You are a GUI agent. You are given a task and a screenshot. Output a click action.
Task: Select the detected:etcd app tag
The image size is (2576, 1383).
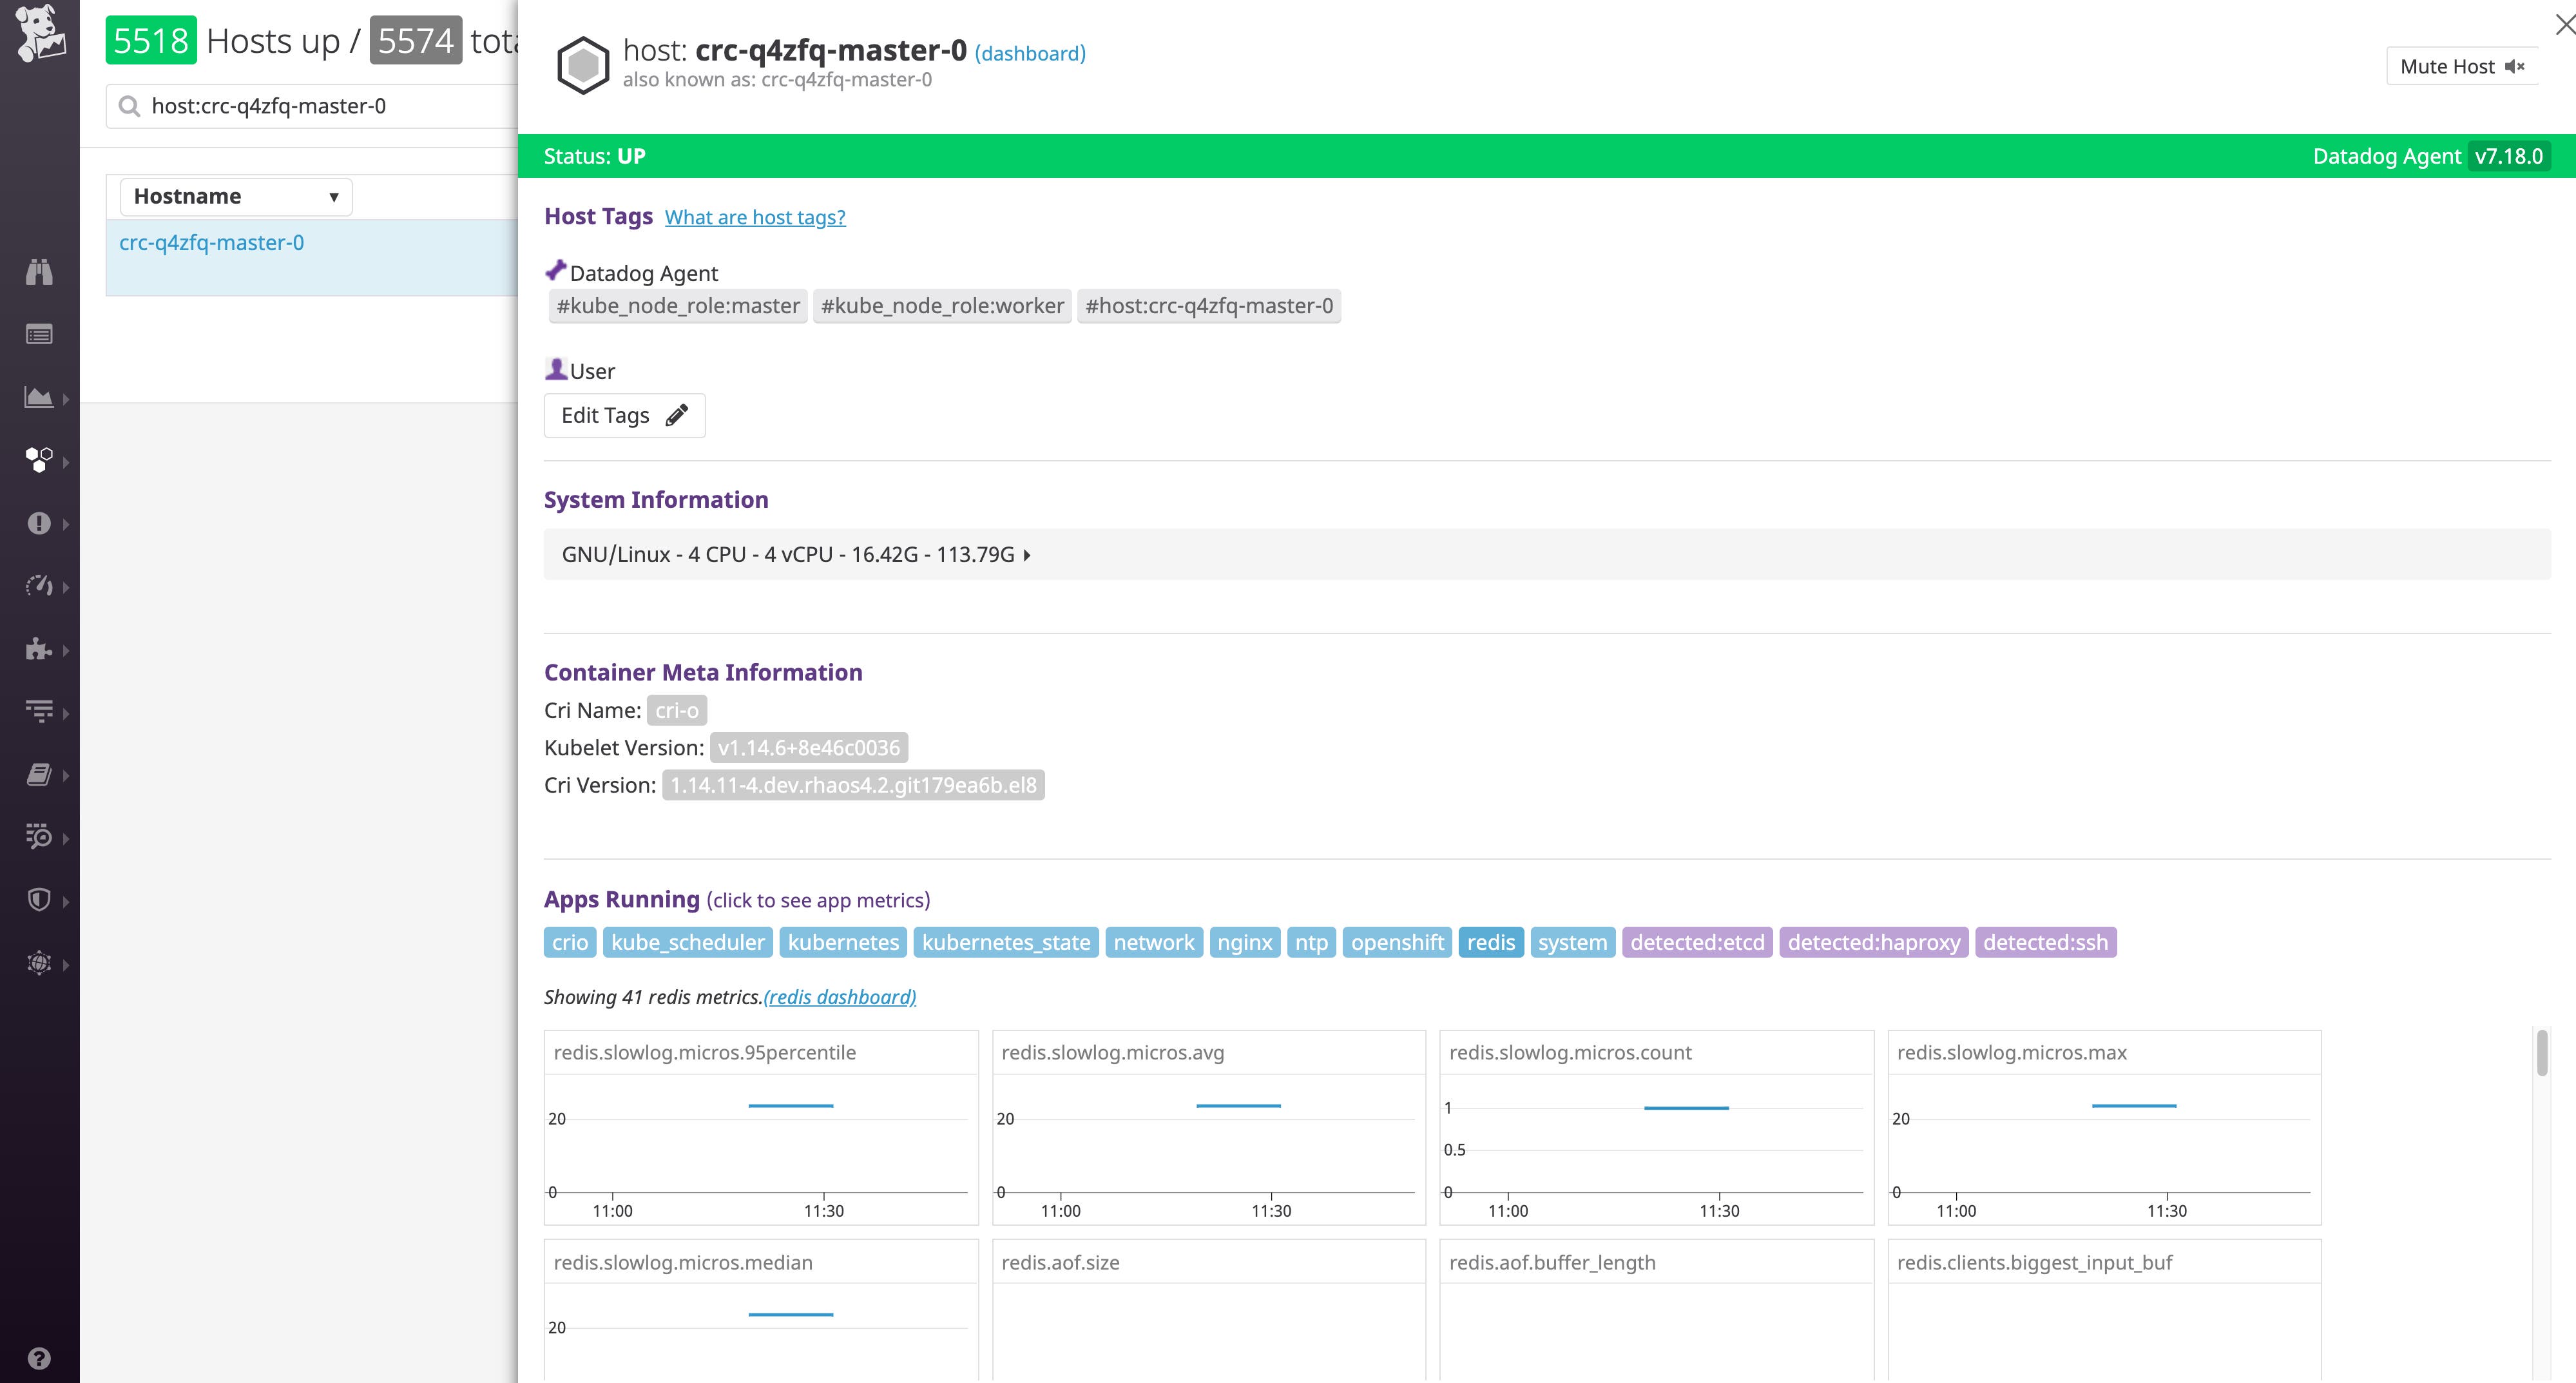pos(1697,941)
